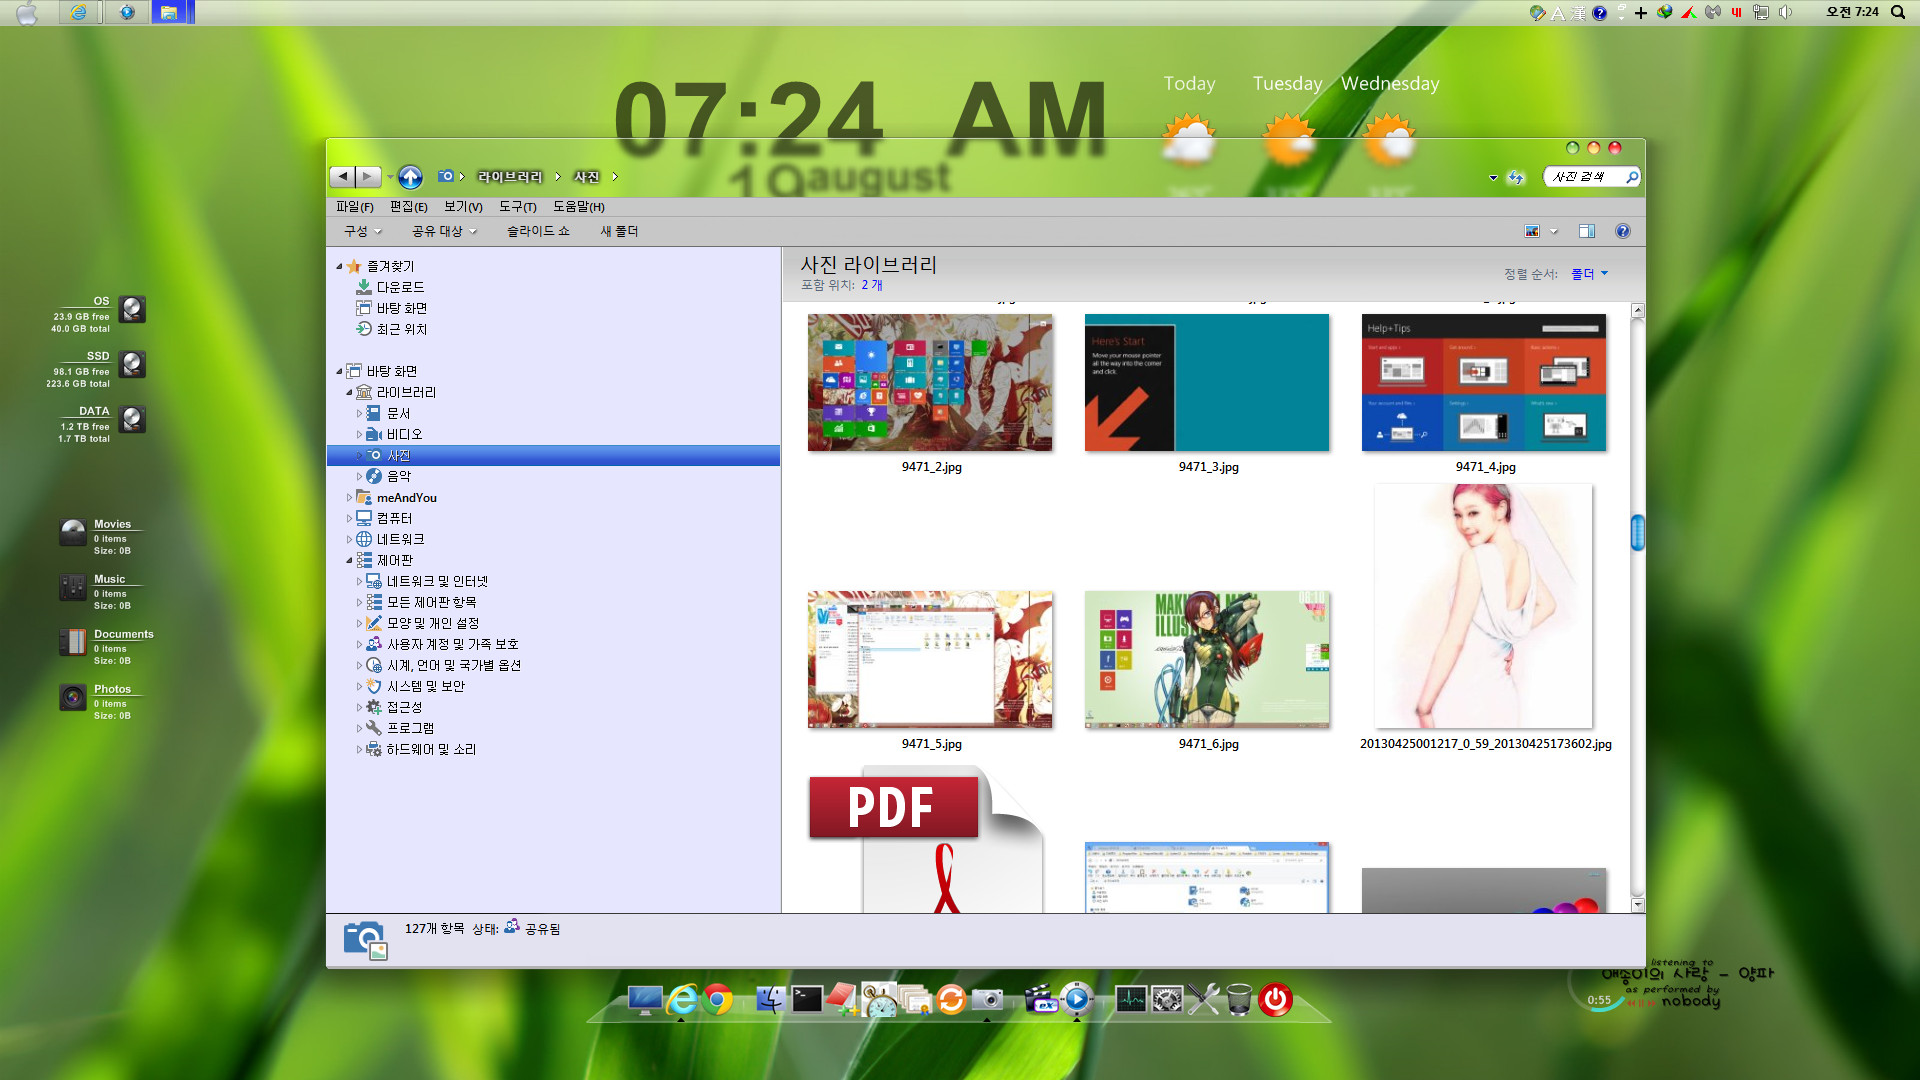Expand the 음악 library node
This screenshot has height=1080, width=1920.
[359, 476]
